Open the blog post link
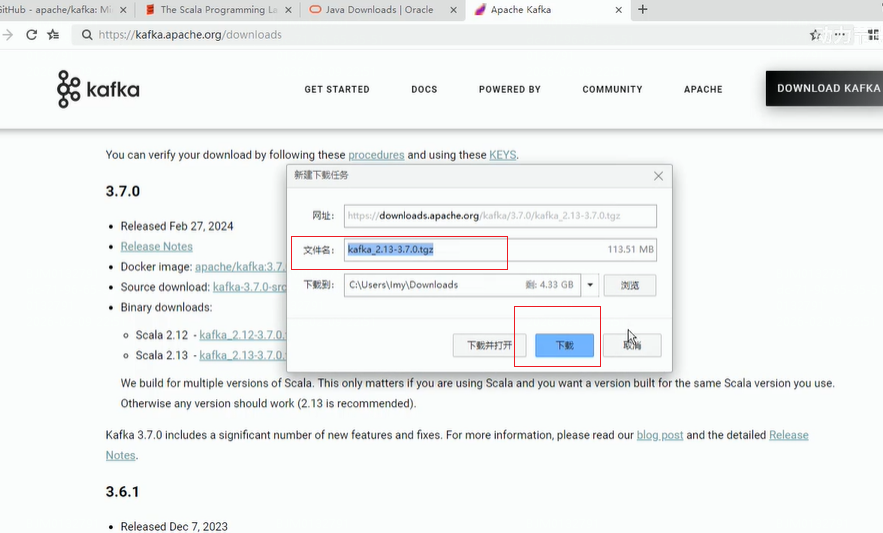The width and height of the screenshot is (883, 533). point(660,435)
